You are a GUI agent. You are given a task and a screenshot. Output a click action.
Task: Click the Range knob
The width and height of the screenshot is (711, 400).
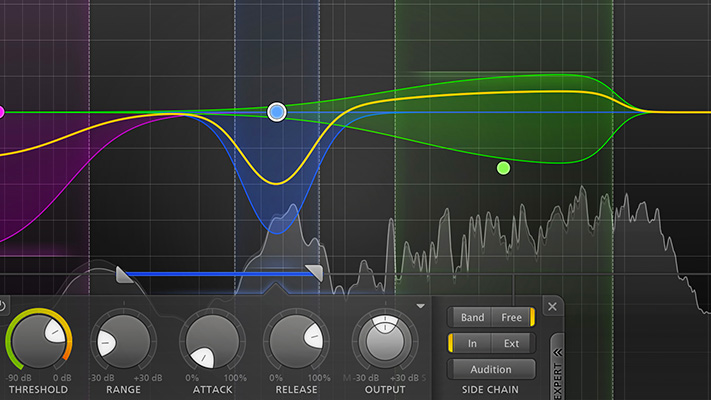(x=123, y=343)
